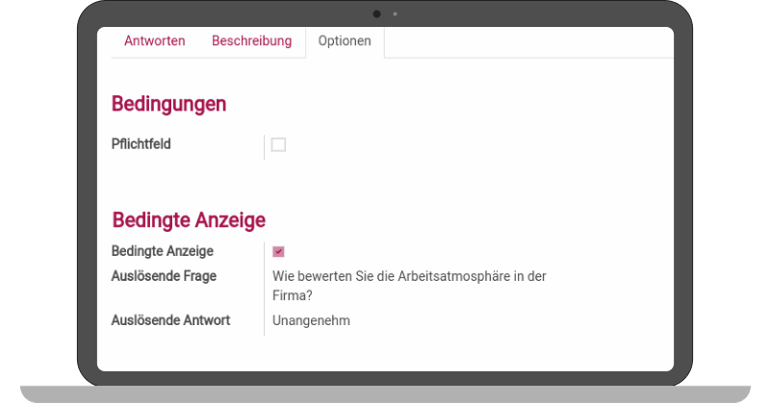The image size is (770, 404).
Task: Open the Beschreibung tab
Action: [x=251, y=41]
